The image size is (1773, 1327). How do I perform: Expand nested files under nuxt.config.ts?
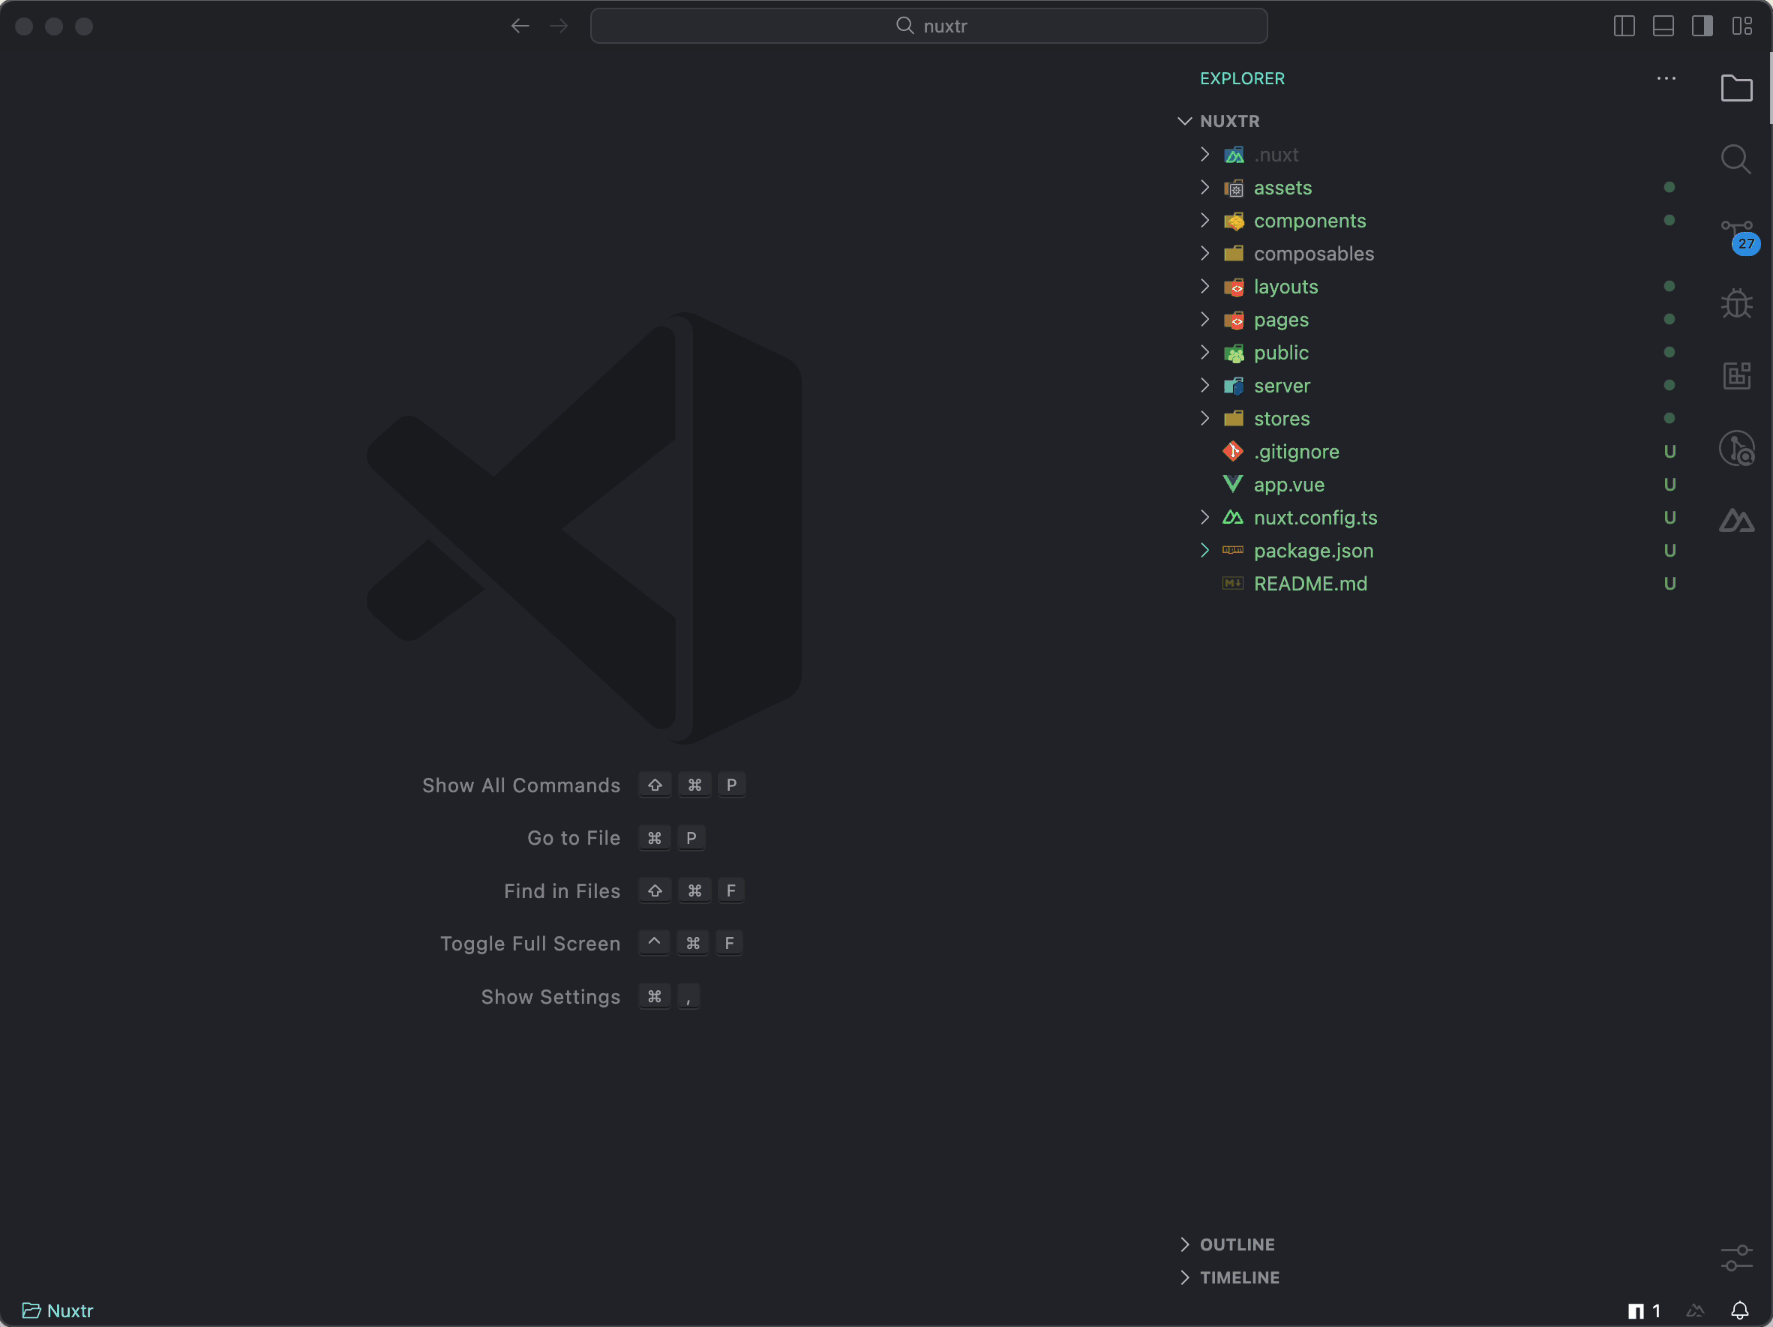pyautogui.click(x=1205, y=517)
